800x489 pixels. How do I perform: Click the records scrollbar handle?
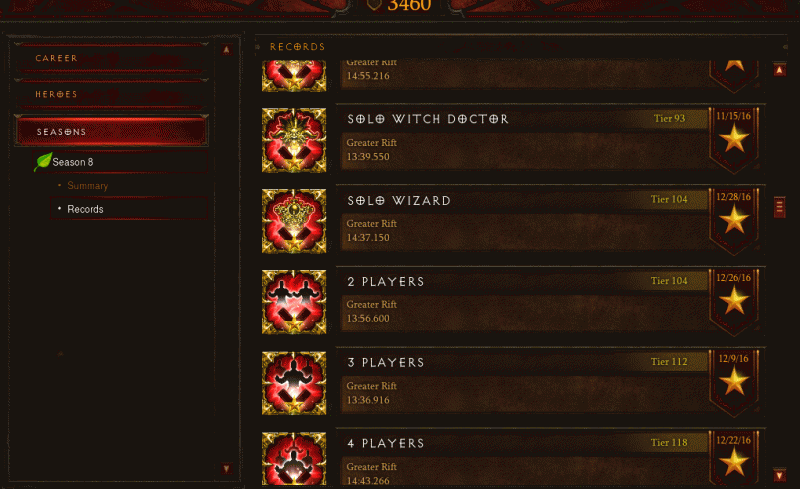pyautogui.click(x=780, y=207)
